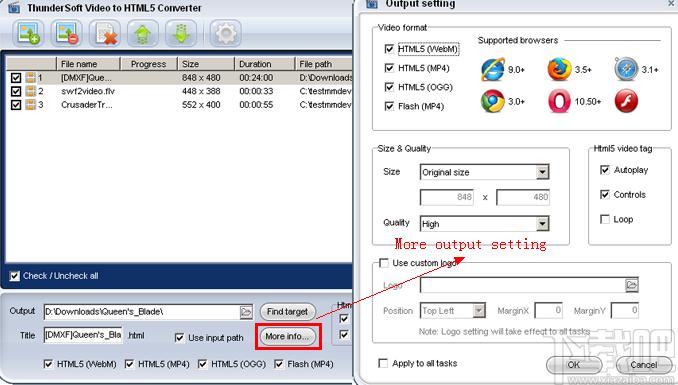
Task: Browse for logo file with folder icon
Action: [x=632, y=285]
